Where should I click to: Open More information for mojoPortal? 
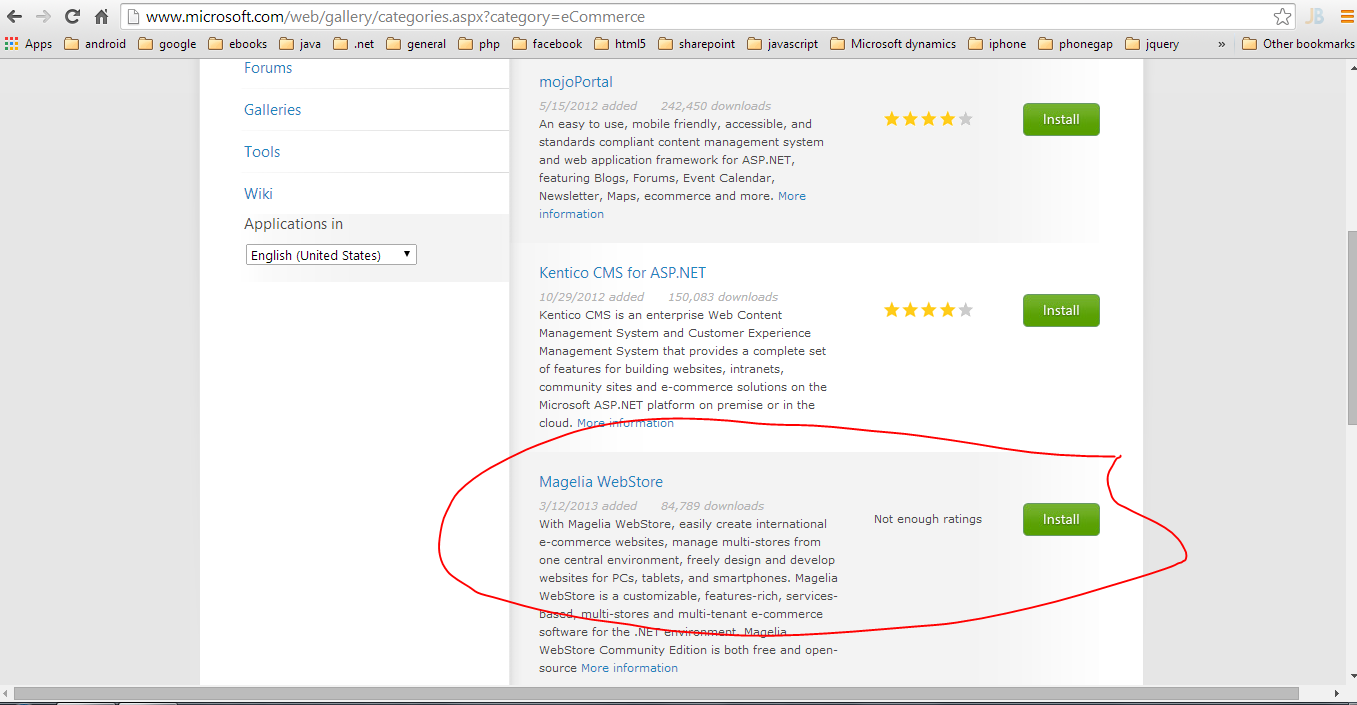[672, 205]
